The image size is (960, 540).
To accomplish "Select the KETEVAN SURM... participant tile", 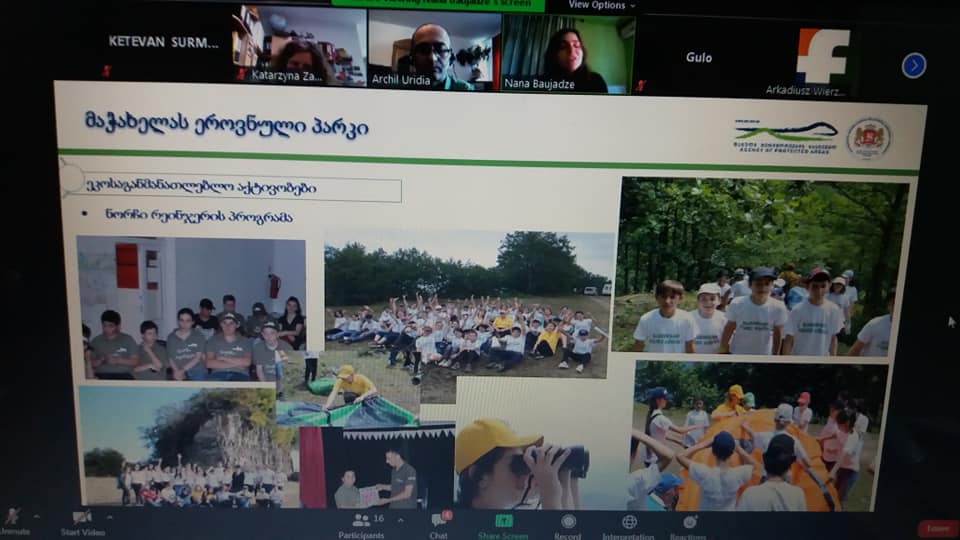I will (x=163, y=43).
